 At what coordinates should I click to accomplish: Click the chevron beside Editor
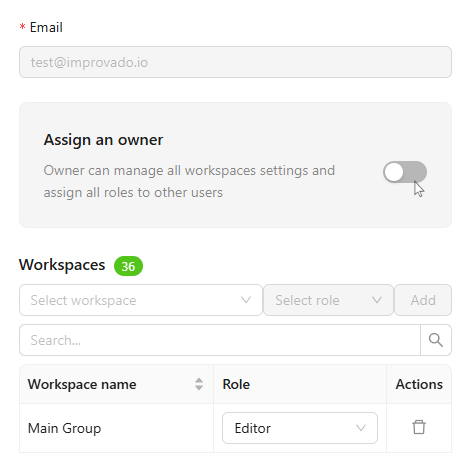361,428
